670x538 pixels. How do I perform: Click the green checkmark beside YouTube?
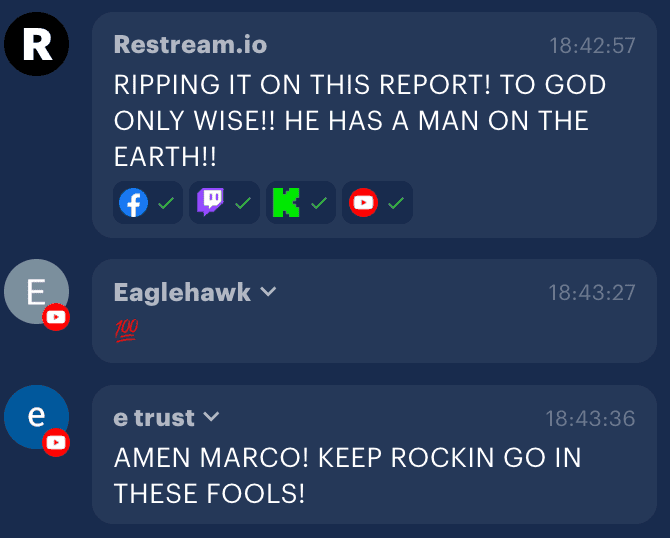click(x=396, y=203)
